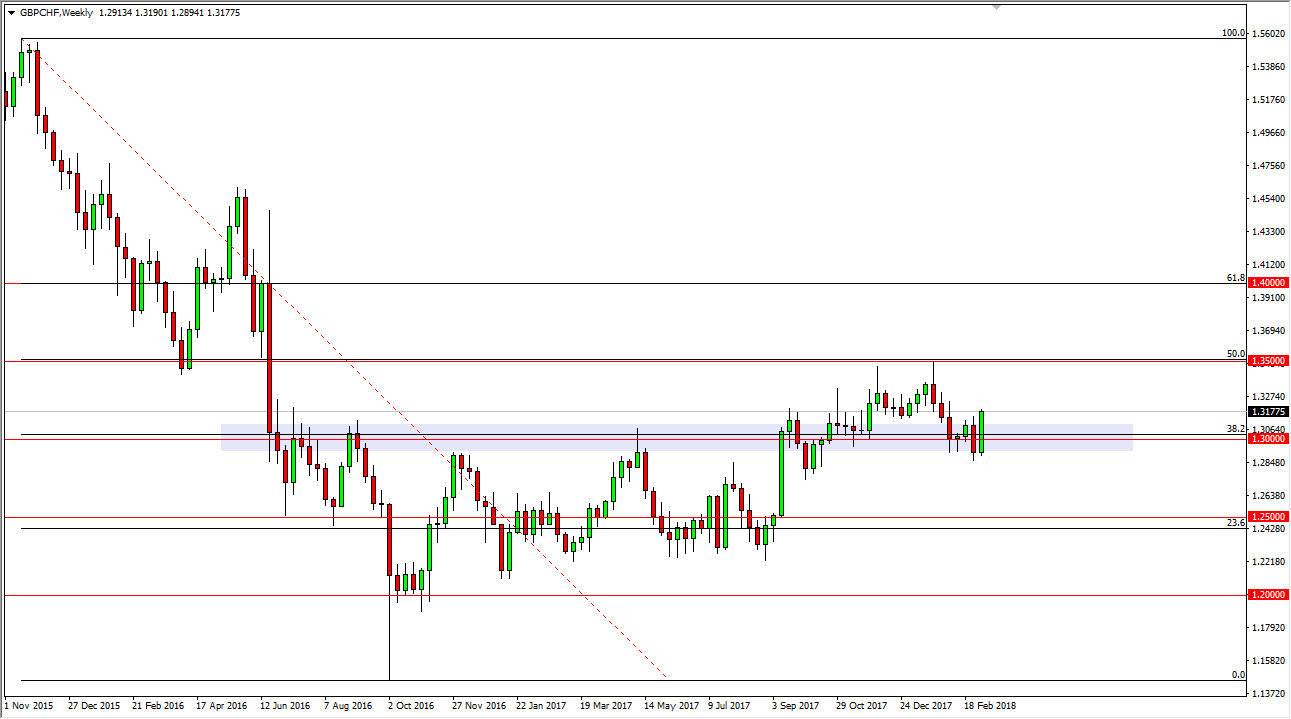
Task: Select the tall green candle near 3 Sep 2017
Action: pyautogui.click(x=780, y=475)
